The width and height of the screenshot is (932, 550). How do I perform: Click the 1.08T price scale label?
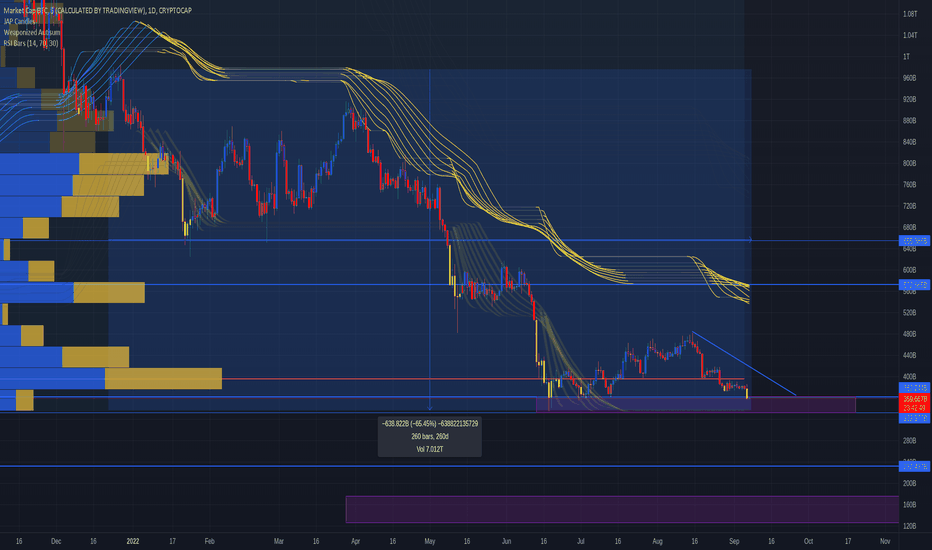tap(909, 14)
